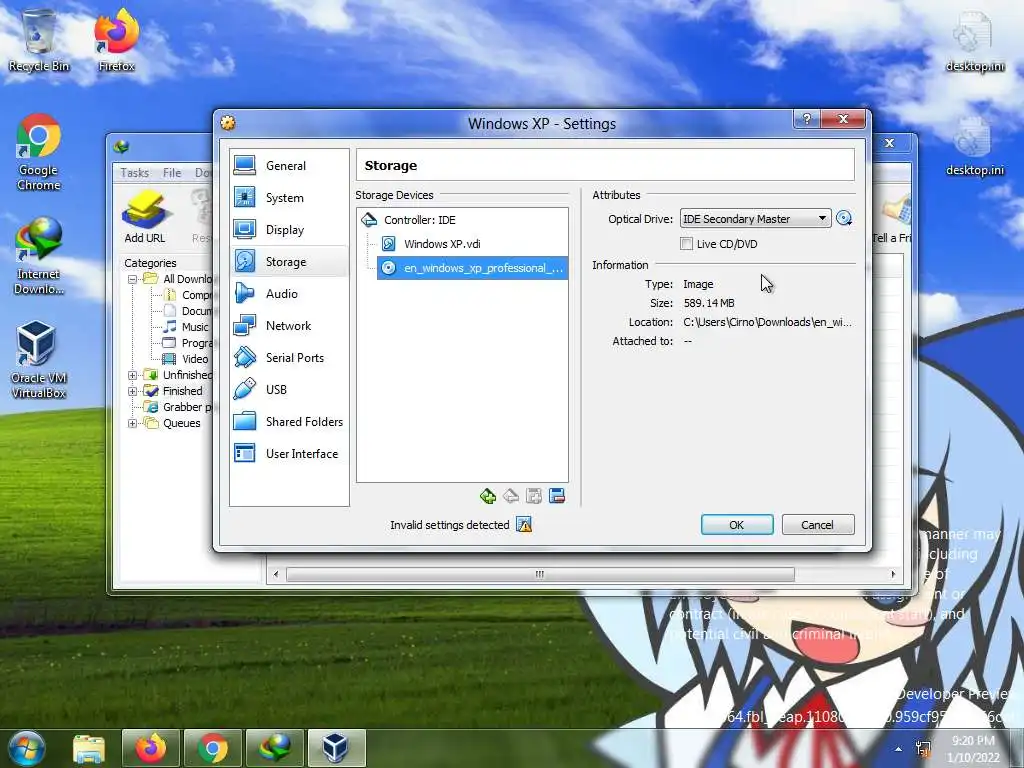
Task: Select Oracle VM VirtualBox desktop shortcut
Action: coord(39,360)
